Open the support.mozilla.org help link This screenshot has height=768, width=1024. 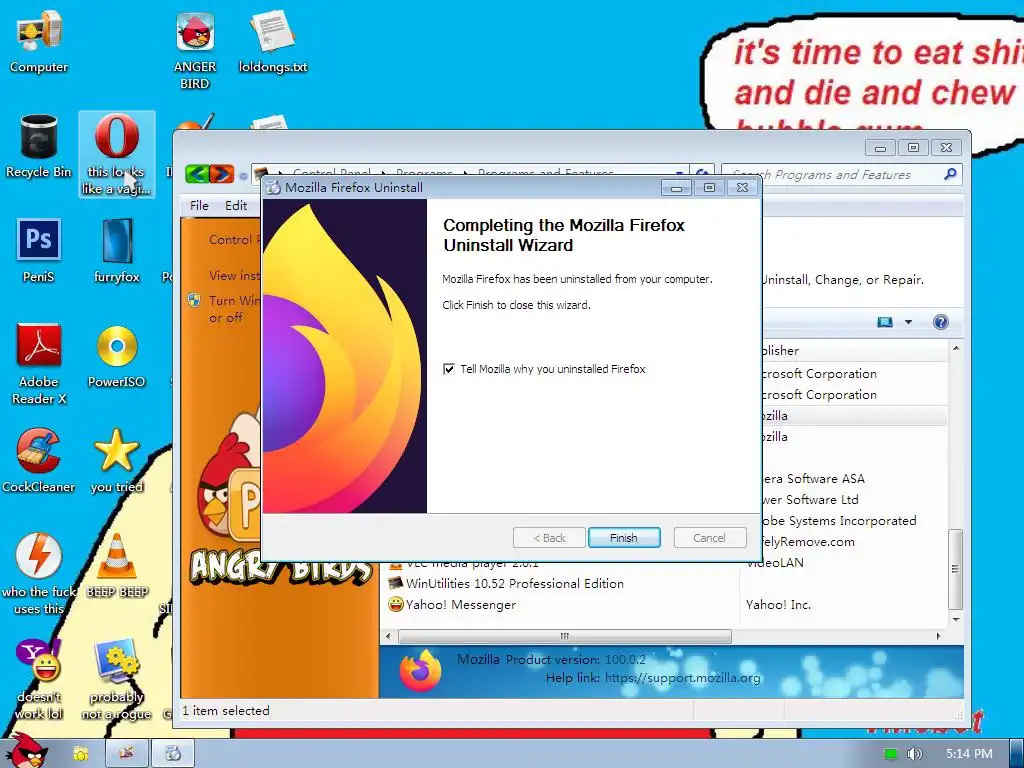(x=682, y=678)
